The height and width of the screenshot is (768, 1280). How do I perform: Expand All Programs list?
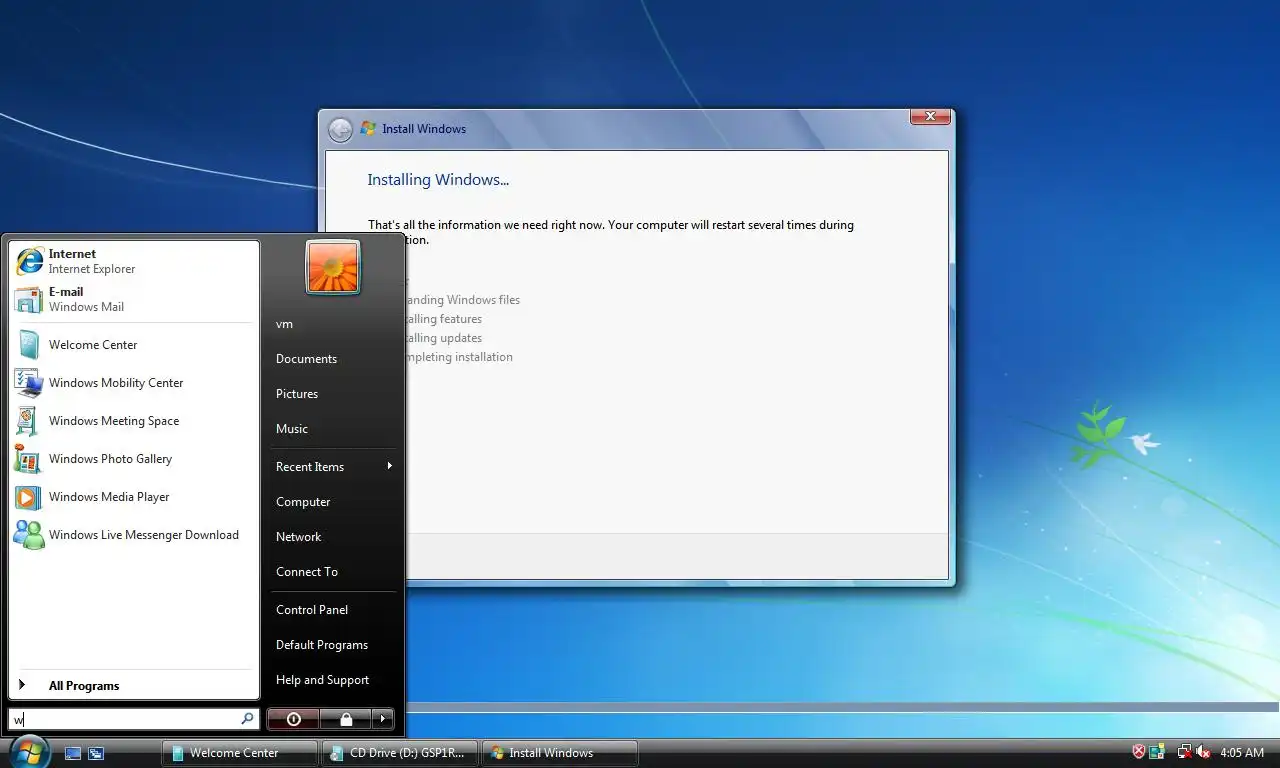[x=134, y=686]
